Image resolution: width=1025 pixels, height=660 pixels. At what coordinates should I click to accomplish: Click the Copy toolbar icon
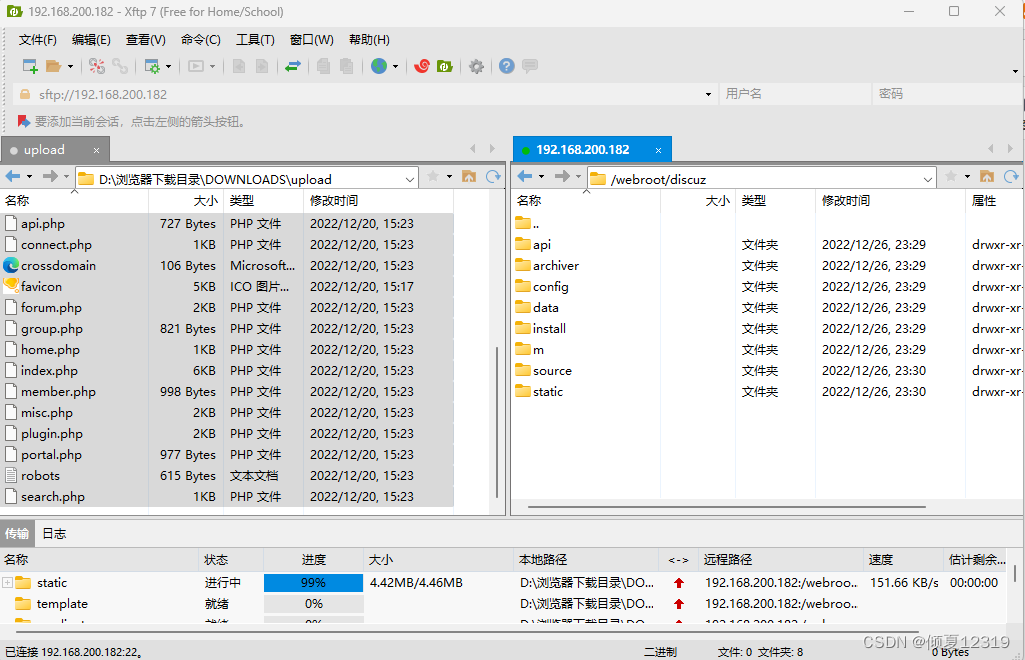[323, 66]
